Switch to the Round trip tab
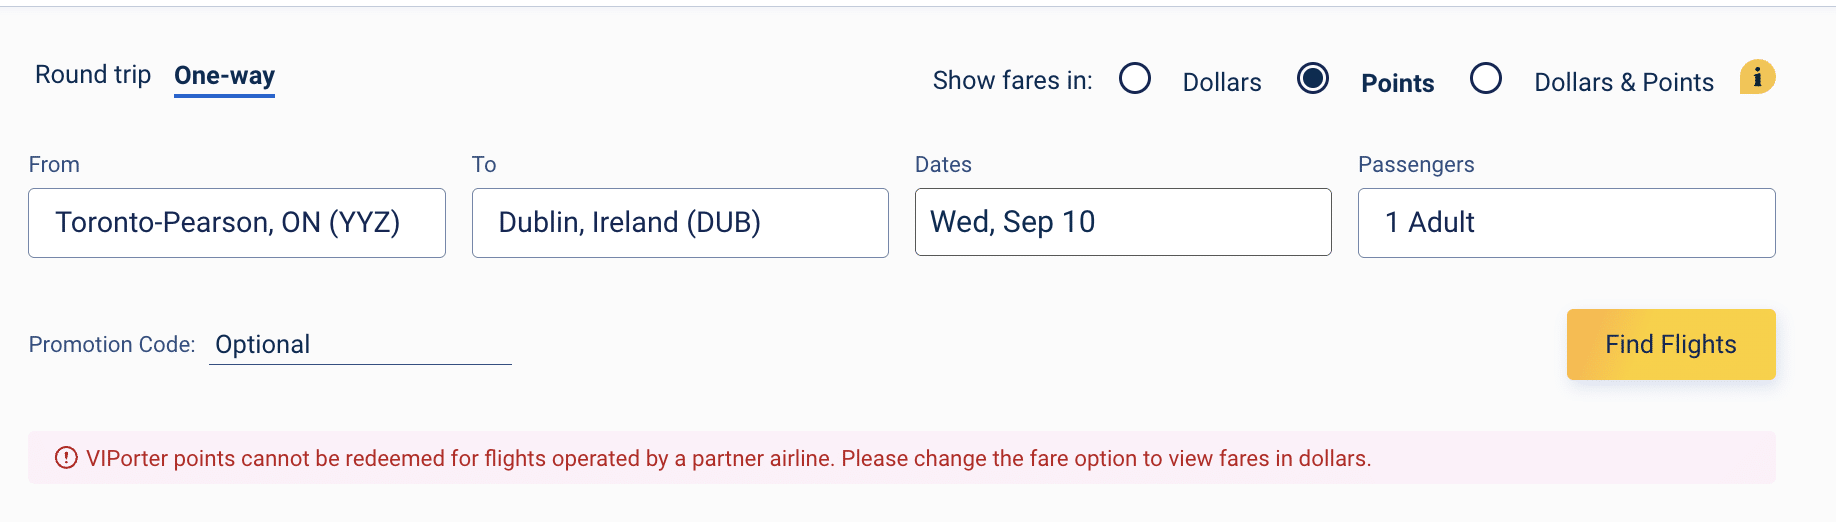Viewport: 1836px width, 522px height. coord(93,75)
